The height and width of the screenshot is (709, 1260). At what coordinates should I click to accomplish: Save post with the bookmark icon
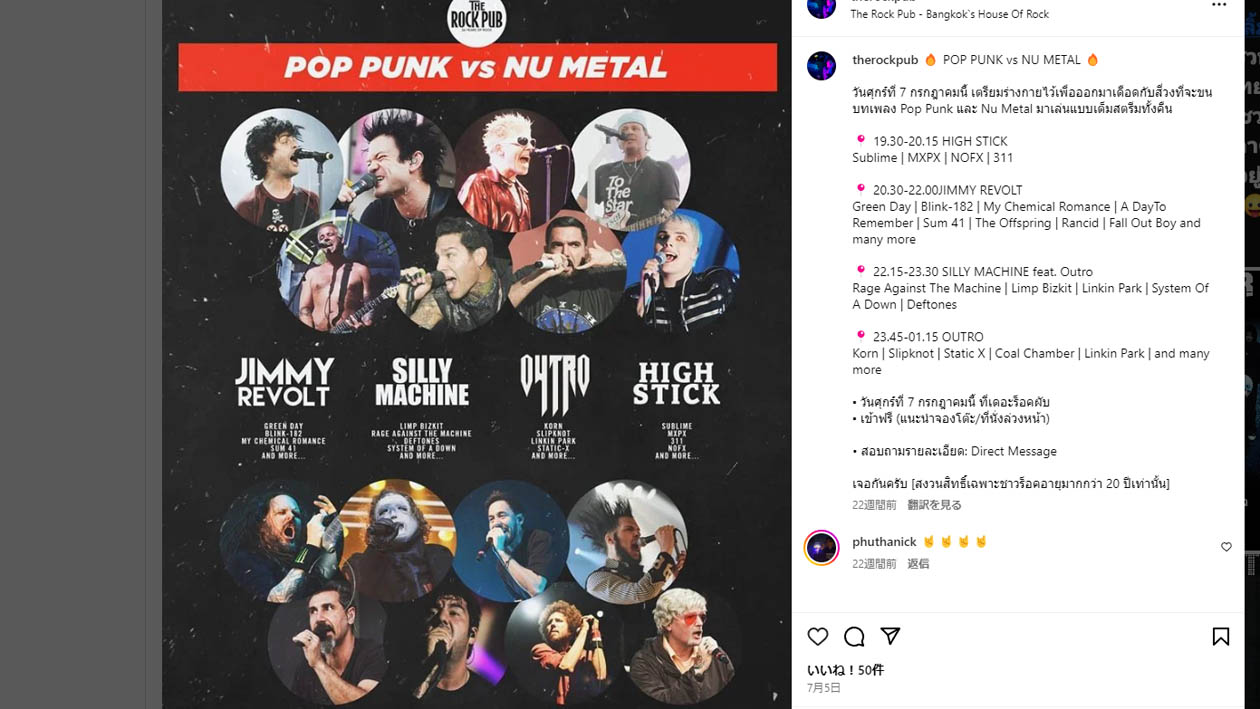pos(1221,636)
